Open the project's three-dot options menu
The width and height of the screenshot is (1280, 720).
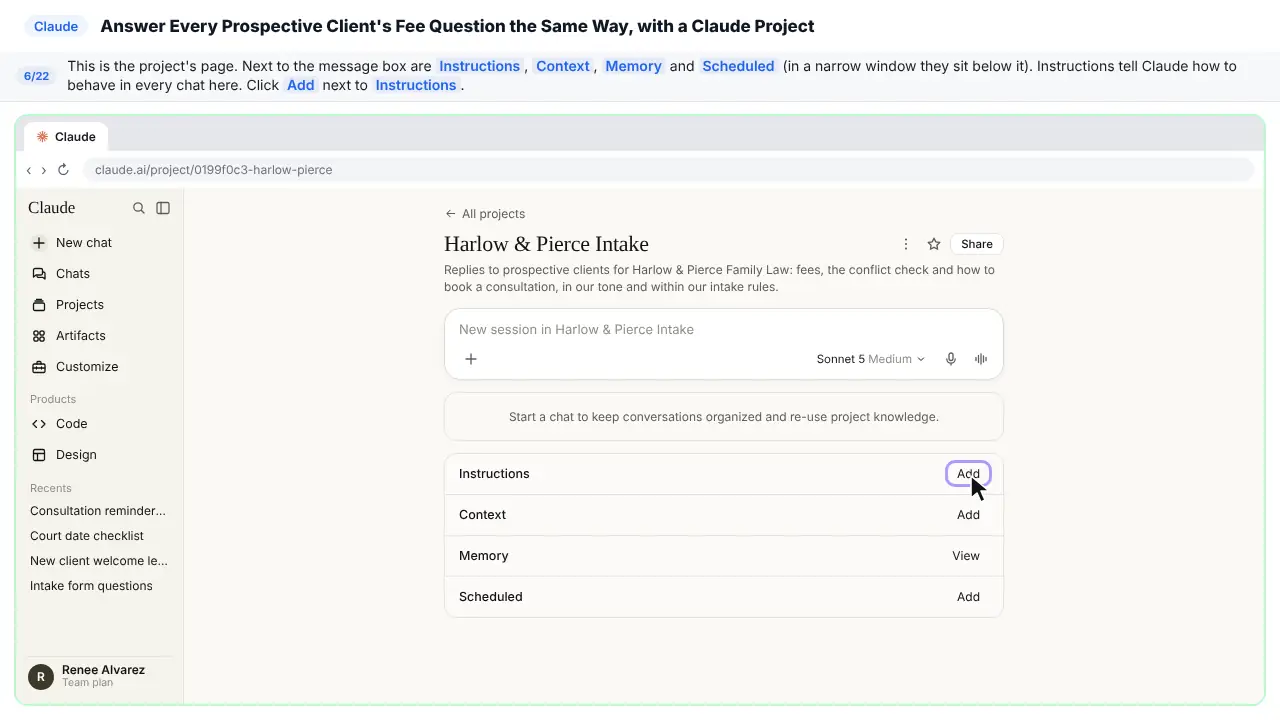[906, 244]
